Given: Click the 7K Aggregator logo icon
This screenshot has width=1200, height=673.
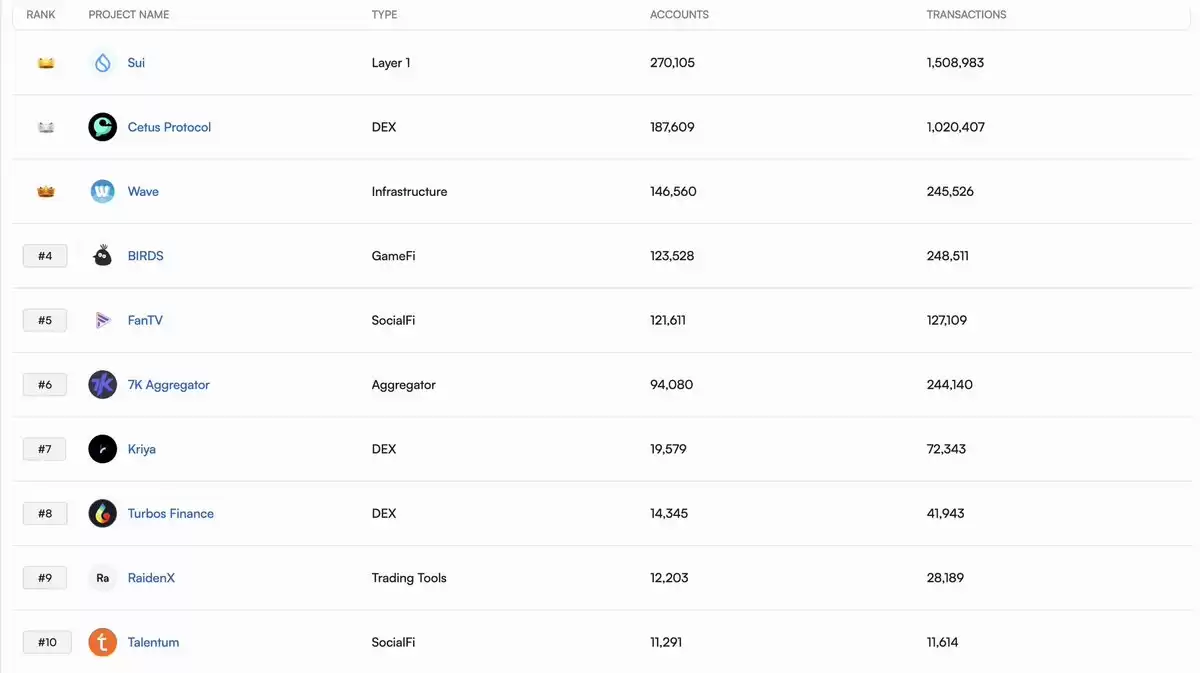Looking at the screenshot, I should point(102,384).
